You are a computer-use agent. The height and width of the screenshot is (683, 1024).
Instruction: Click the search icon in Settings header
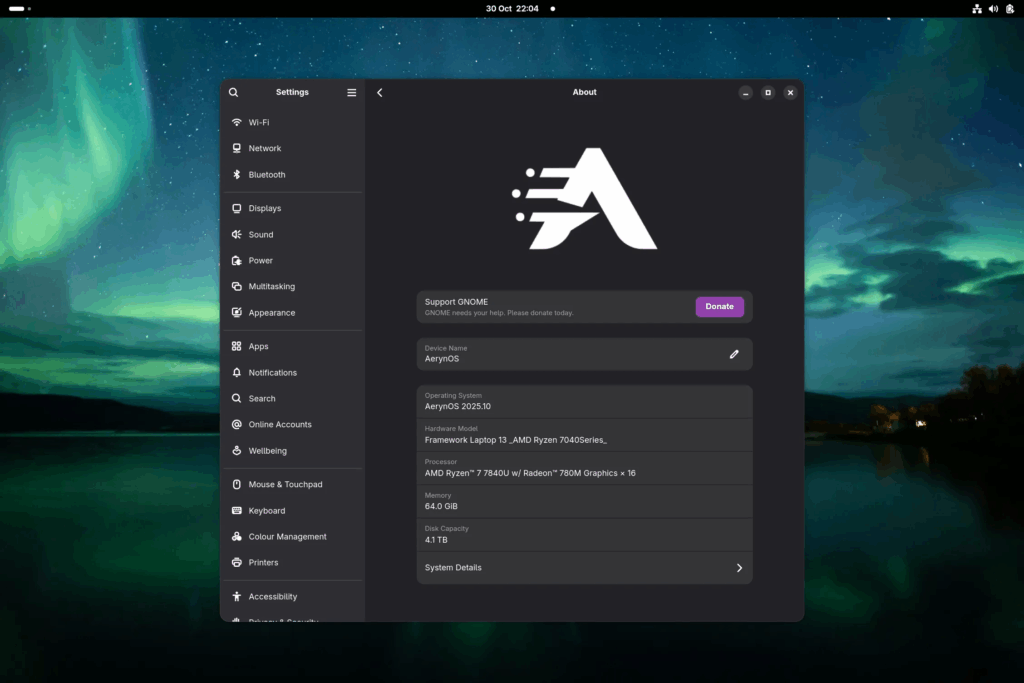point(233,92)
